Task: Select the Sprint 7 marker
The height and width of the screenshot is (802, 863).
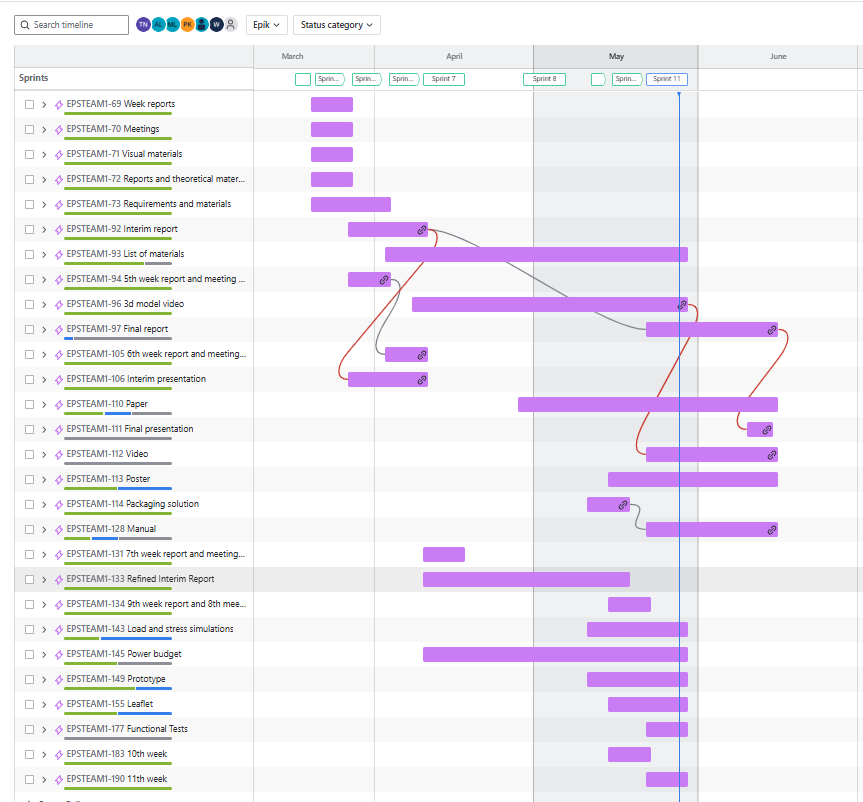Action: coord(443,79)
